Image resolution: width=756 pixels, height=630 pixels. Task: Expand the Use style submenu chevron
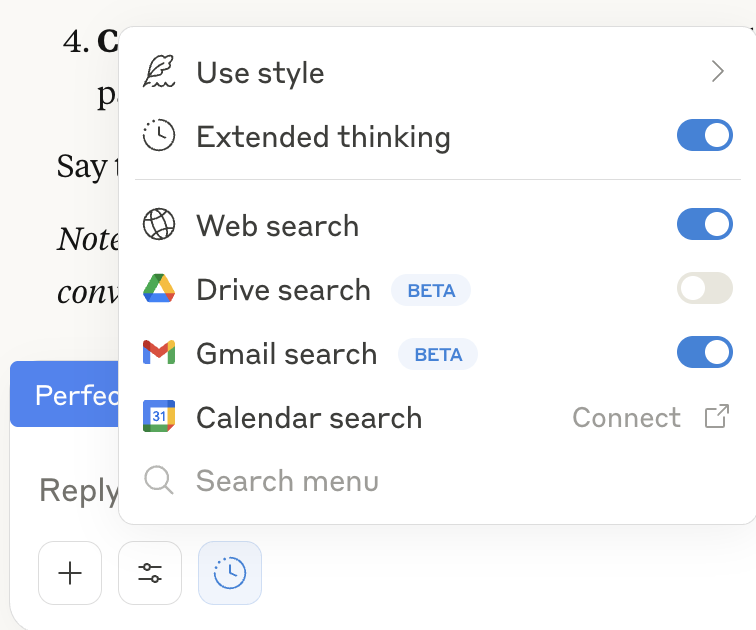(x=717, y=71)
